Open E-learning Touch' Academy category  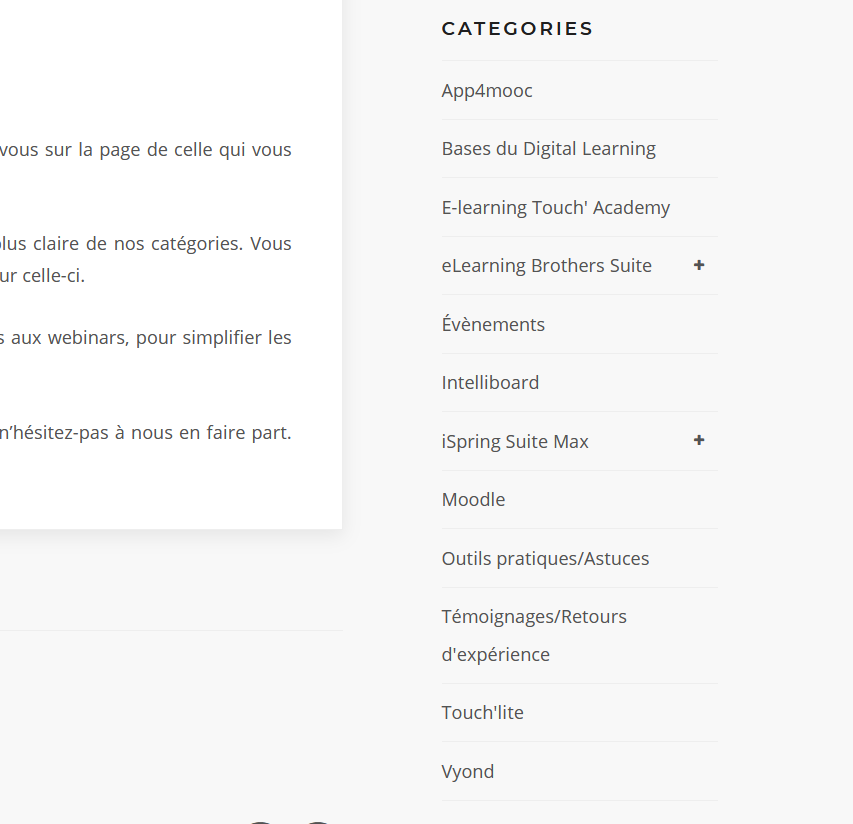555,208
